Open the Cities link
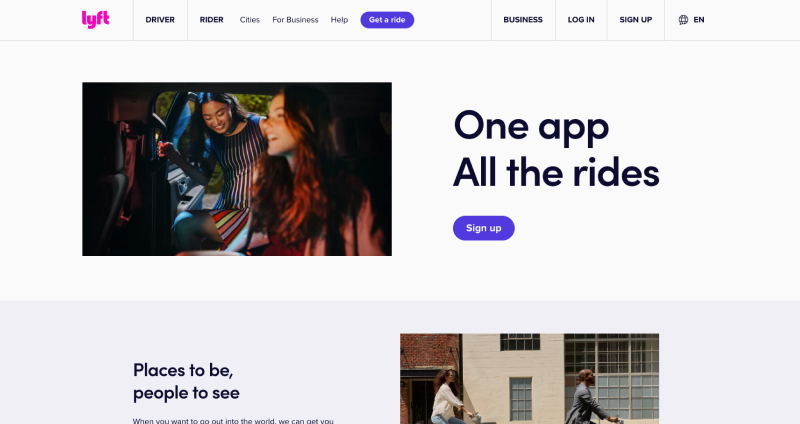 pos(249,20)
